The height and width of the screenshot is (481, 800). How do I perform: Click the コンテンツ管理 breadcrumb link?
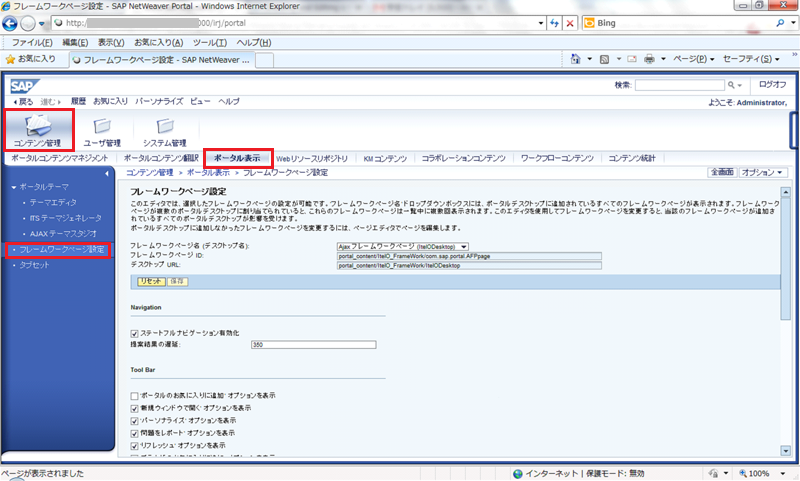(x=150, y=173)
